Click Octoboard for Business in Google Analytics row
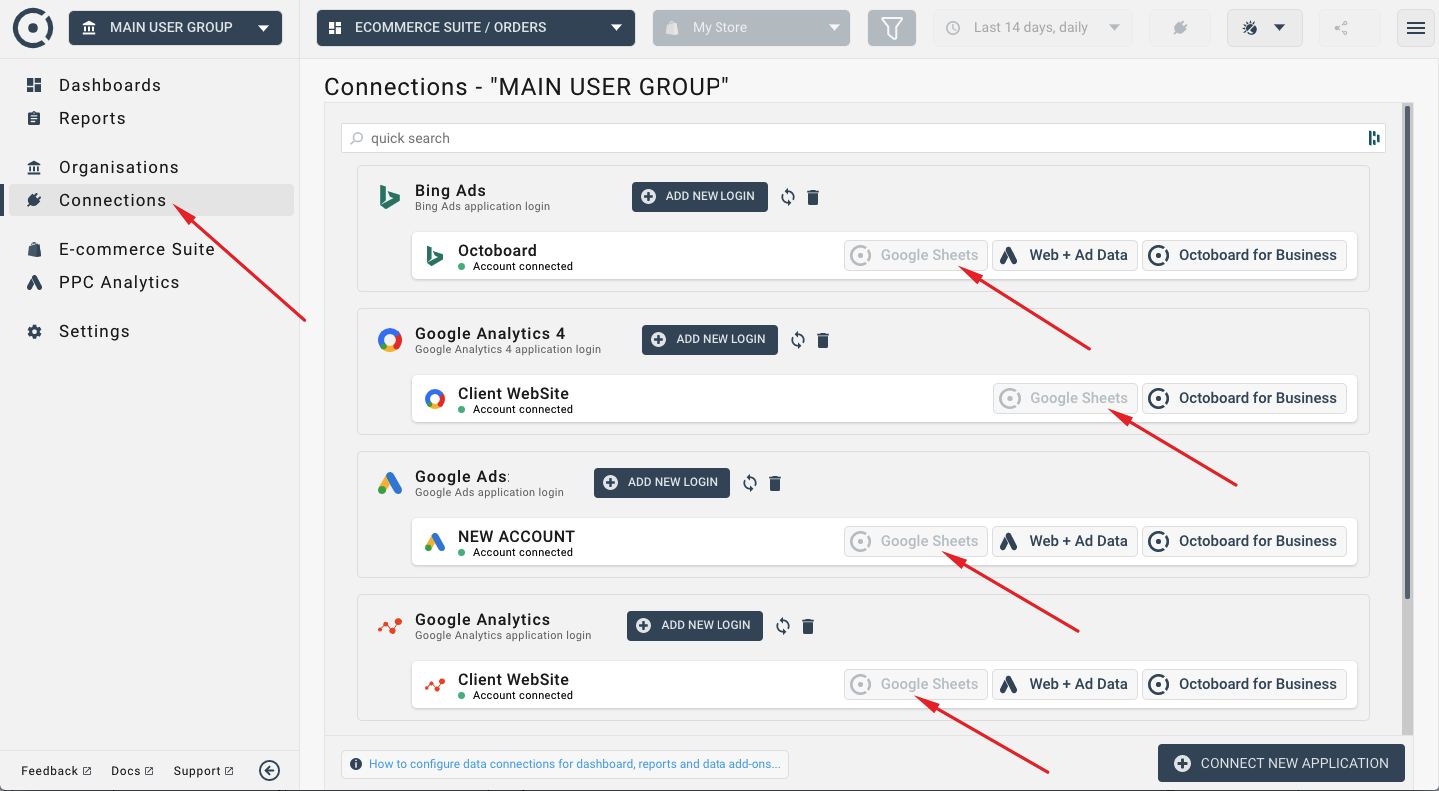 point(1244,684)
